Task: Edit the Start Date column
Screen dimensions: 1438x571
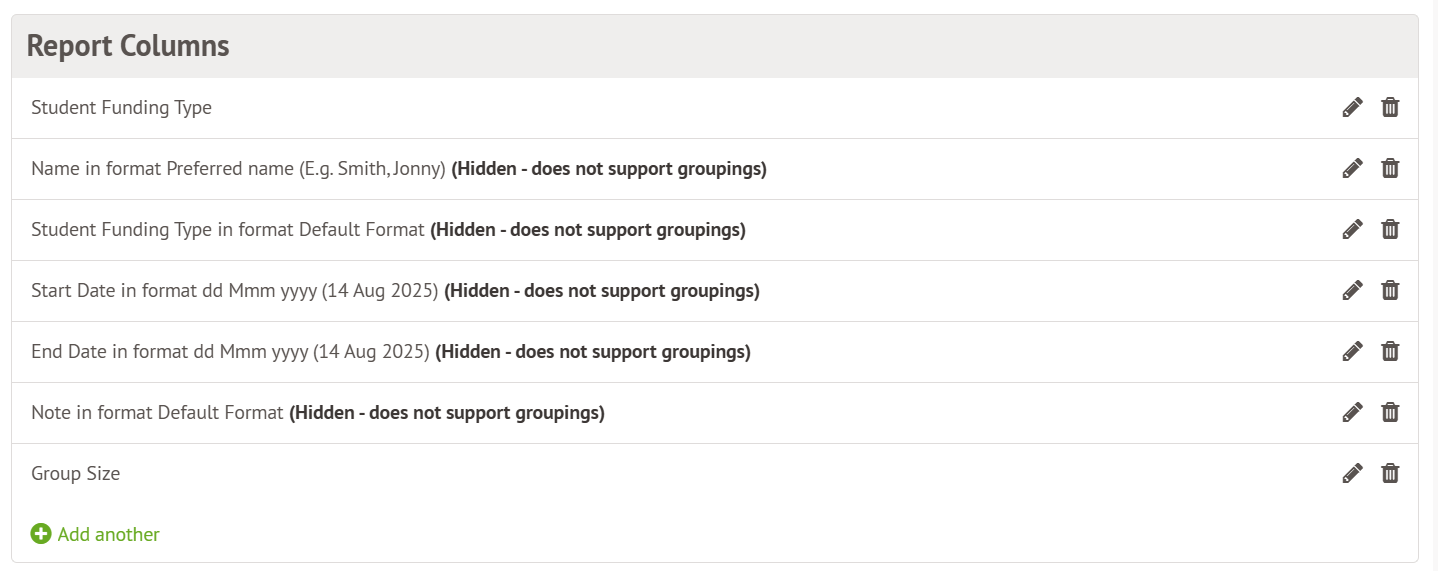Action: click(1352, 291)
